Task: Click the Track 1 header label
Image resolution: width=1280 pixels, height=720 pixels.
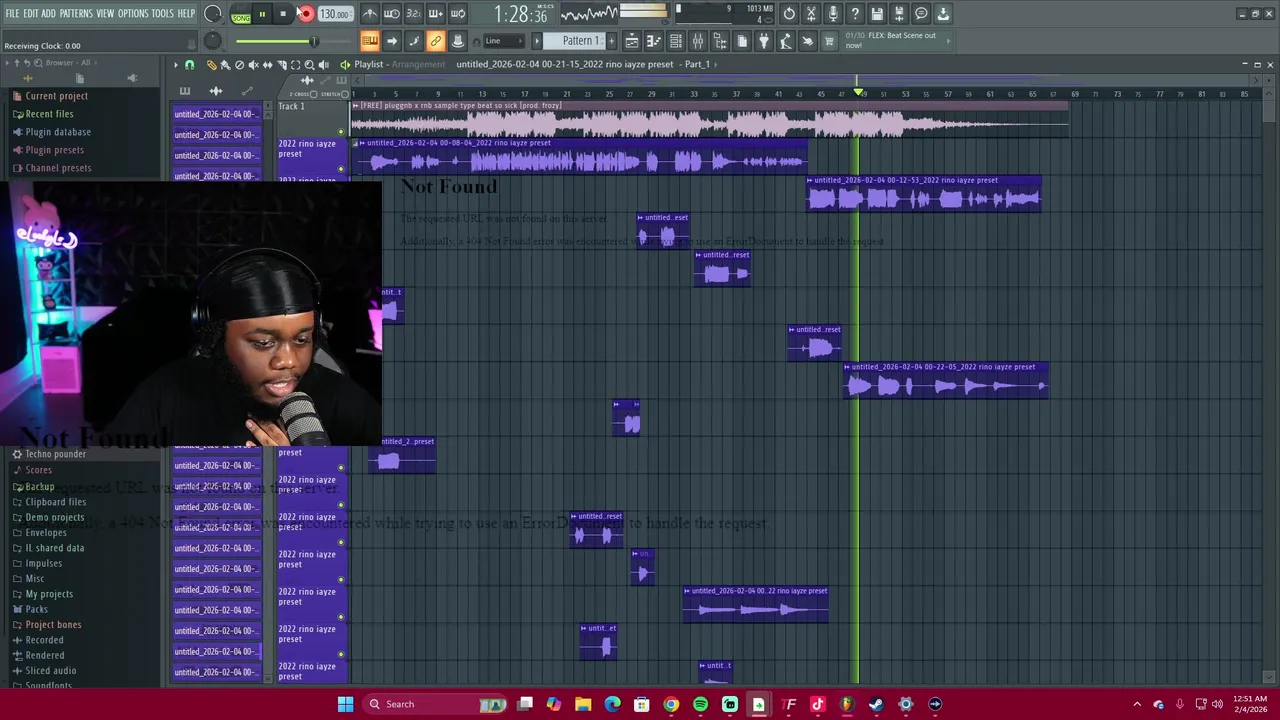Action: point(291,106)
